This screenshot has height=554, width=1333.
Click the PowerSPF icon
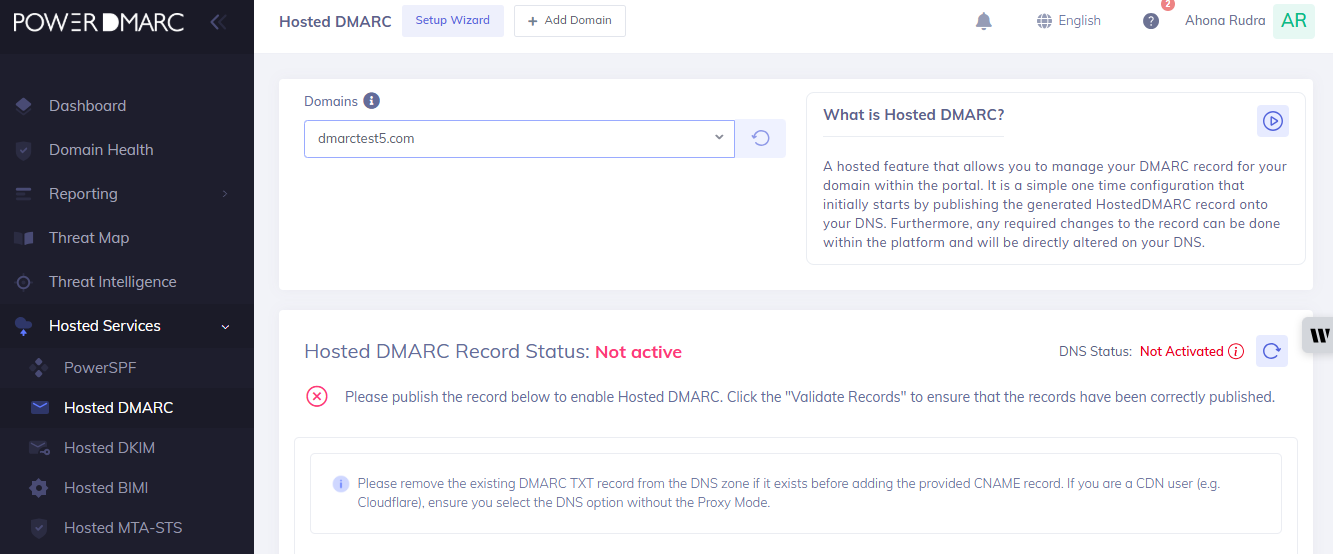(x=39, y=368)
